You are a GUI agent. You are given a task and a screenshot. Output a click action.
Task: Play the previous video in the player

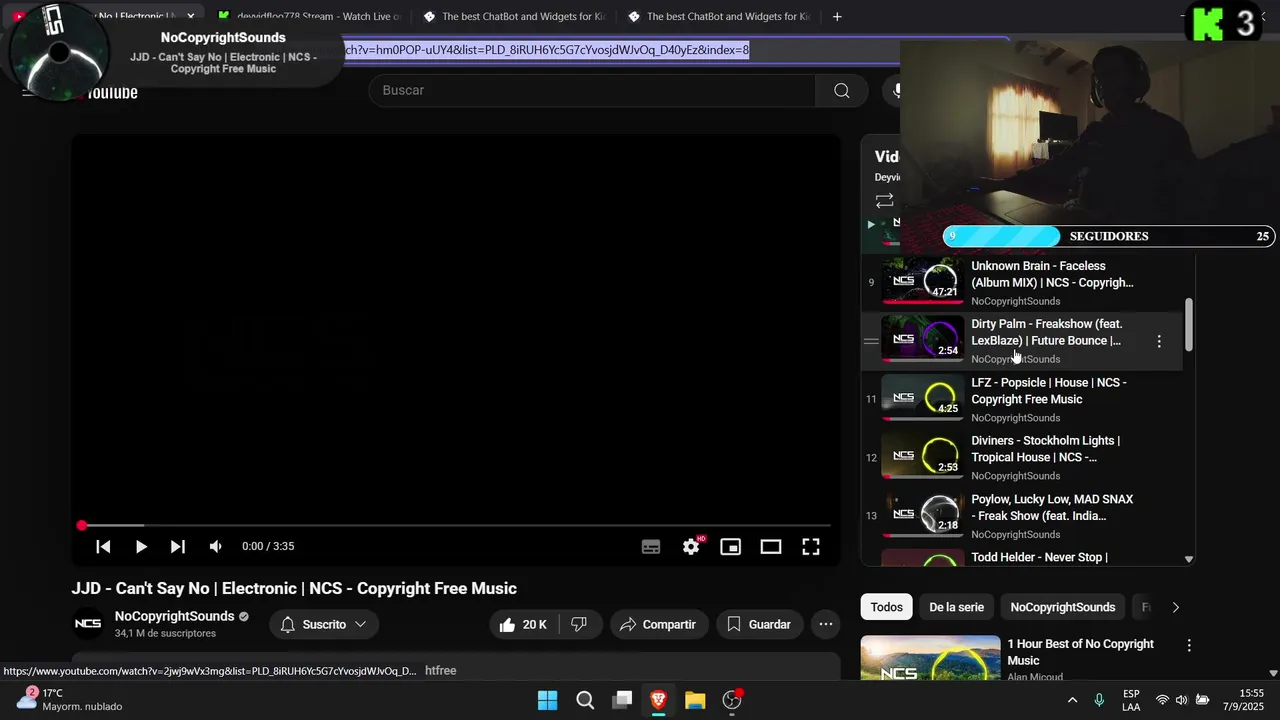click(103, 546)
